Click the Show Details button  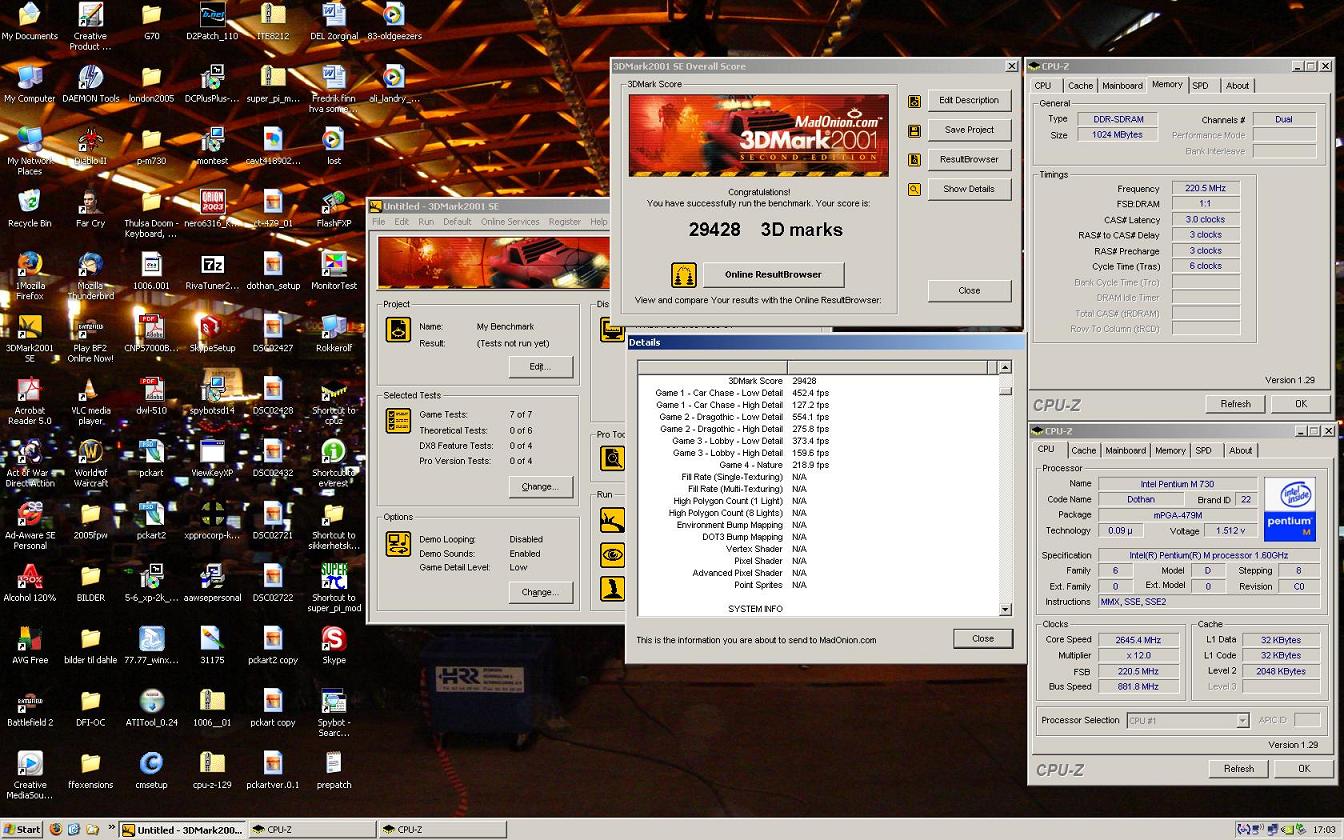point(969,189)
